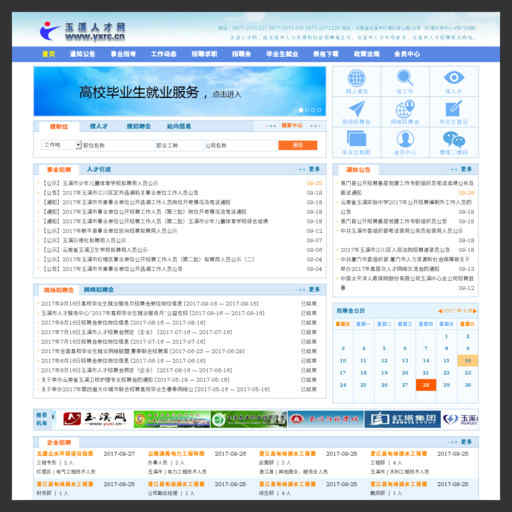
Task: Click day 29 in the recruitment calendar
Action: [446, 385]
